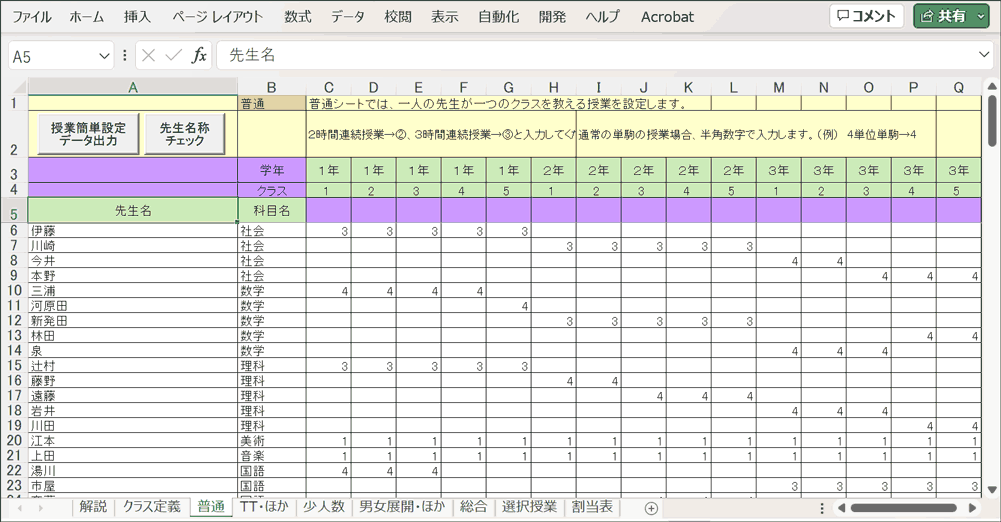Select row 10 header
1001x522 pixels.
click(x=14, y=291)
